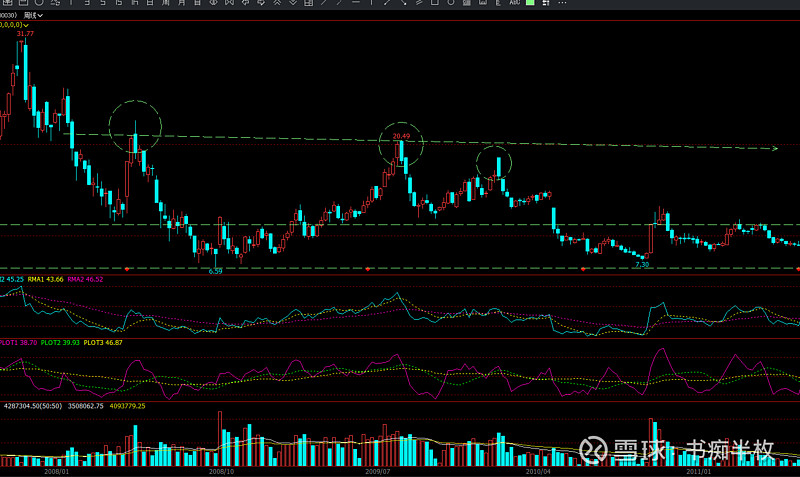
Task: Select the ABC text annotation tool
Action: (x=514, y=3)
